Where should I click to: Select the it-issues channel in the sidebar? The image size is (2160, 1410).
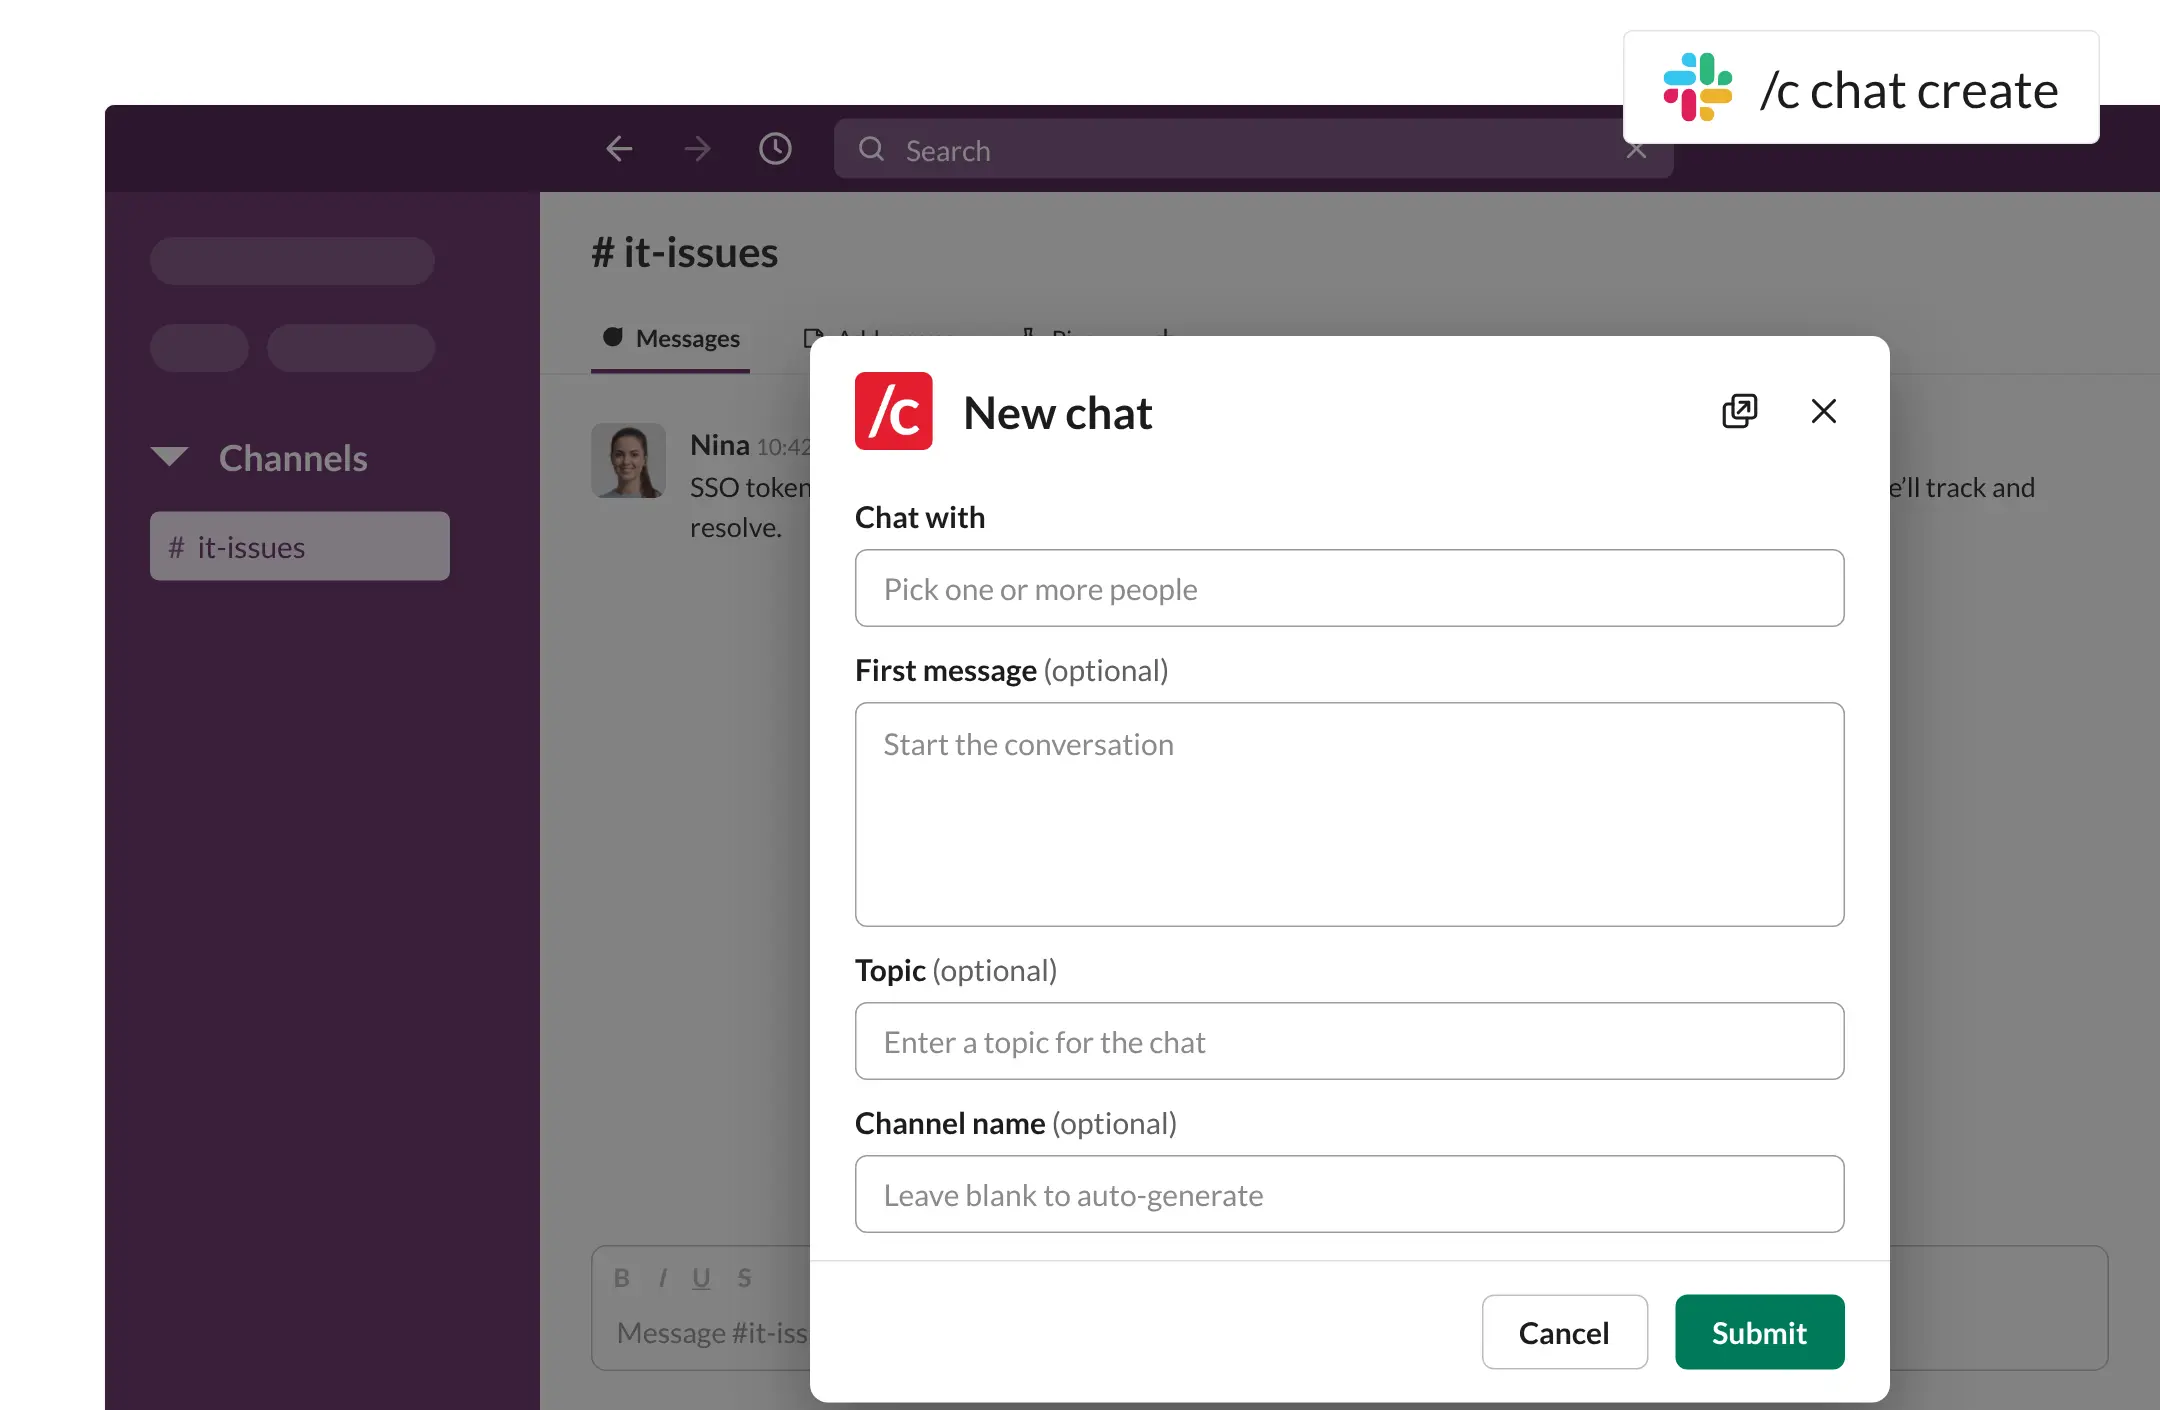(x=300, y=546)
